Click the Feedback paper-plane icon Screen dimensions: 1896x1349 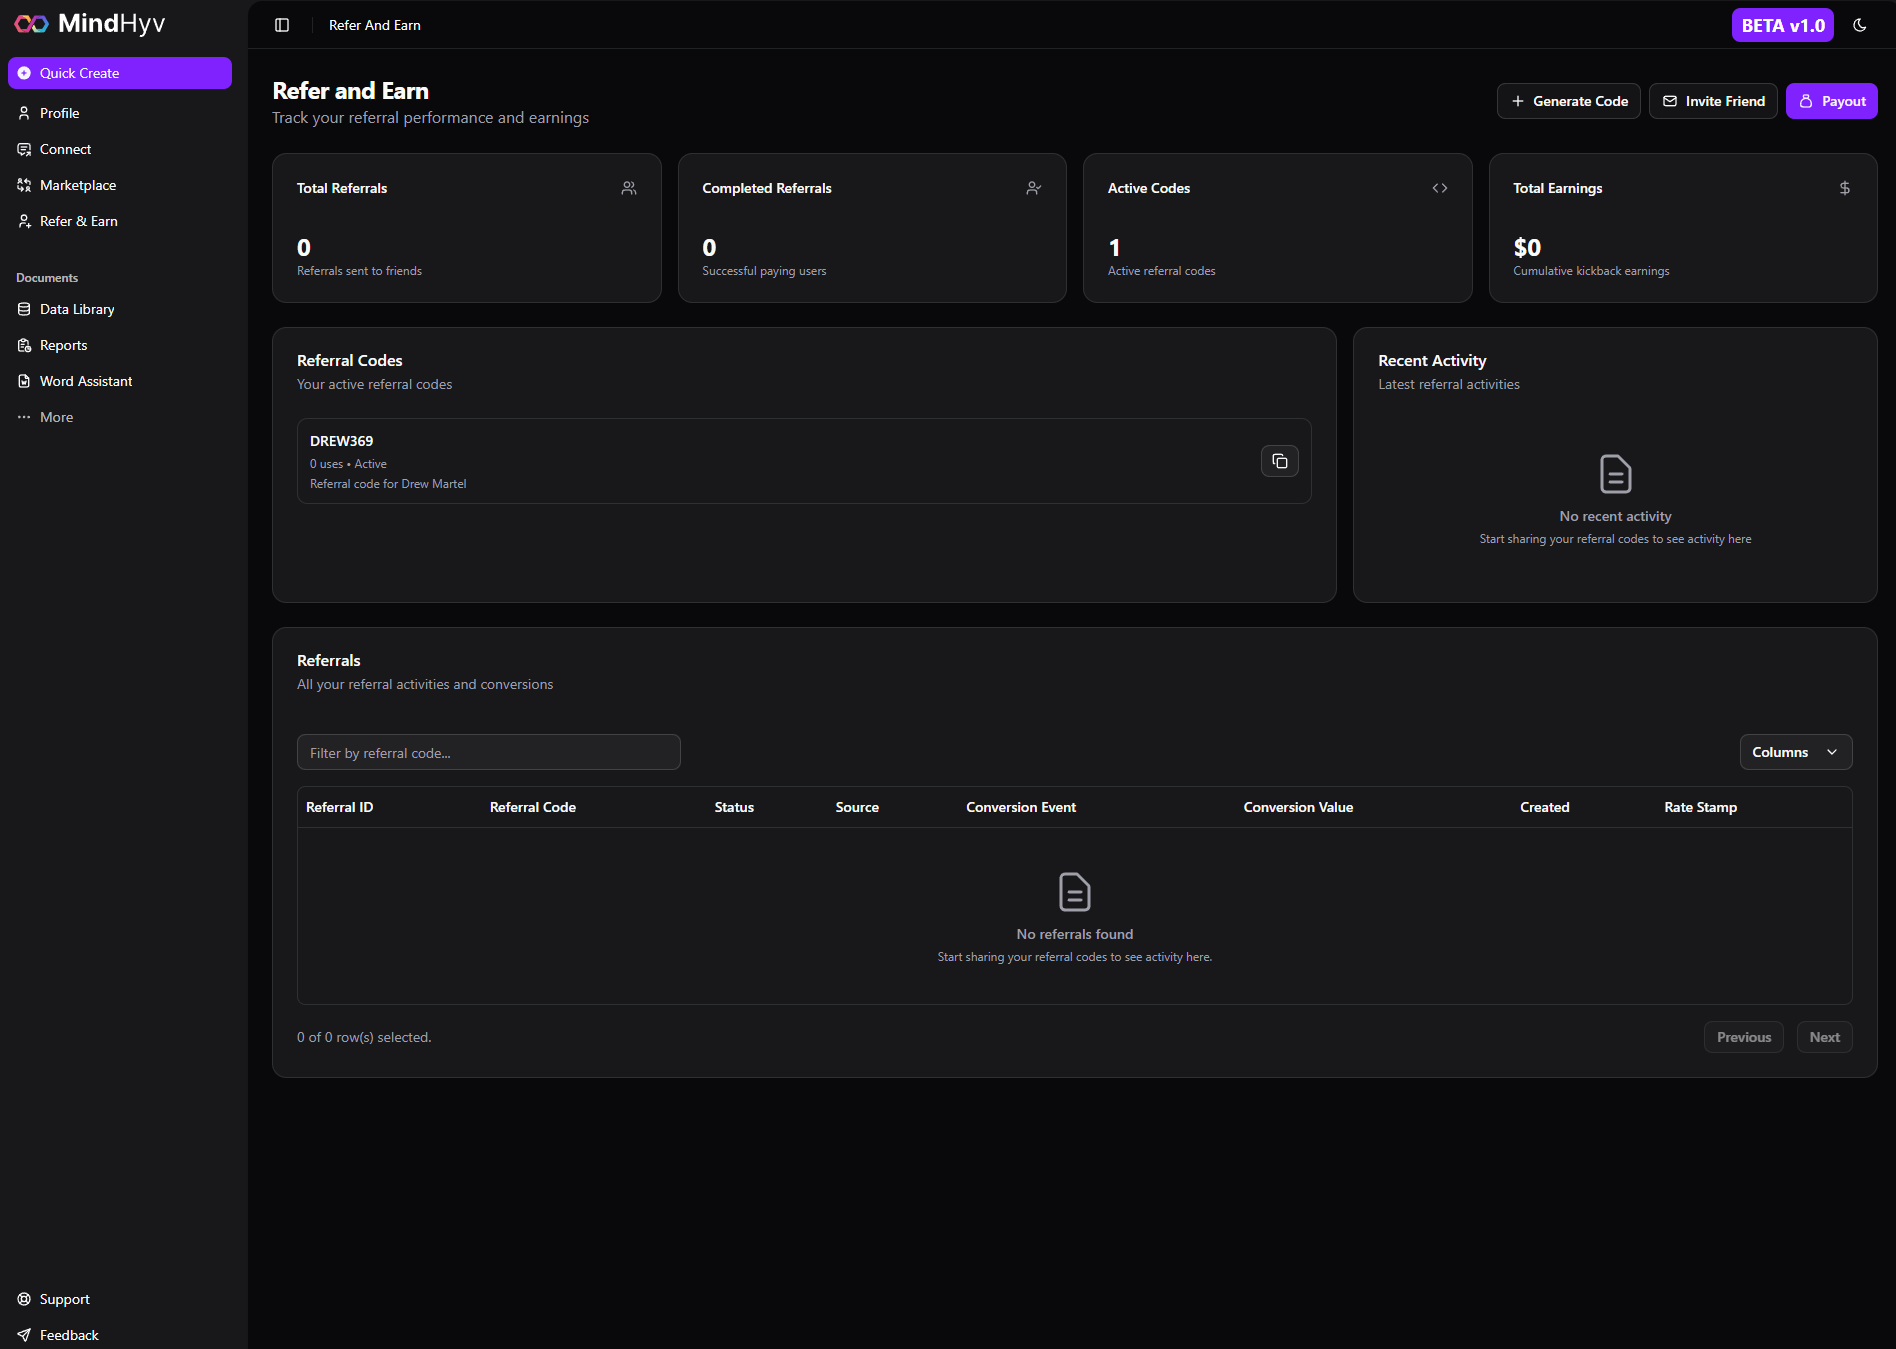point(24,1335)
